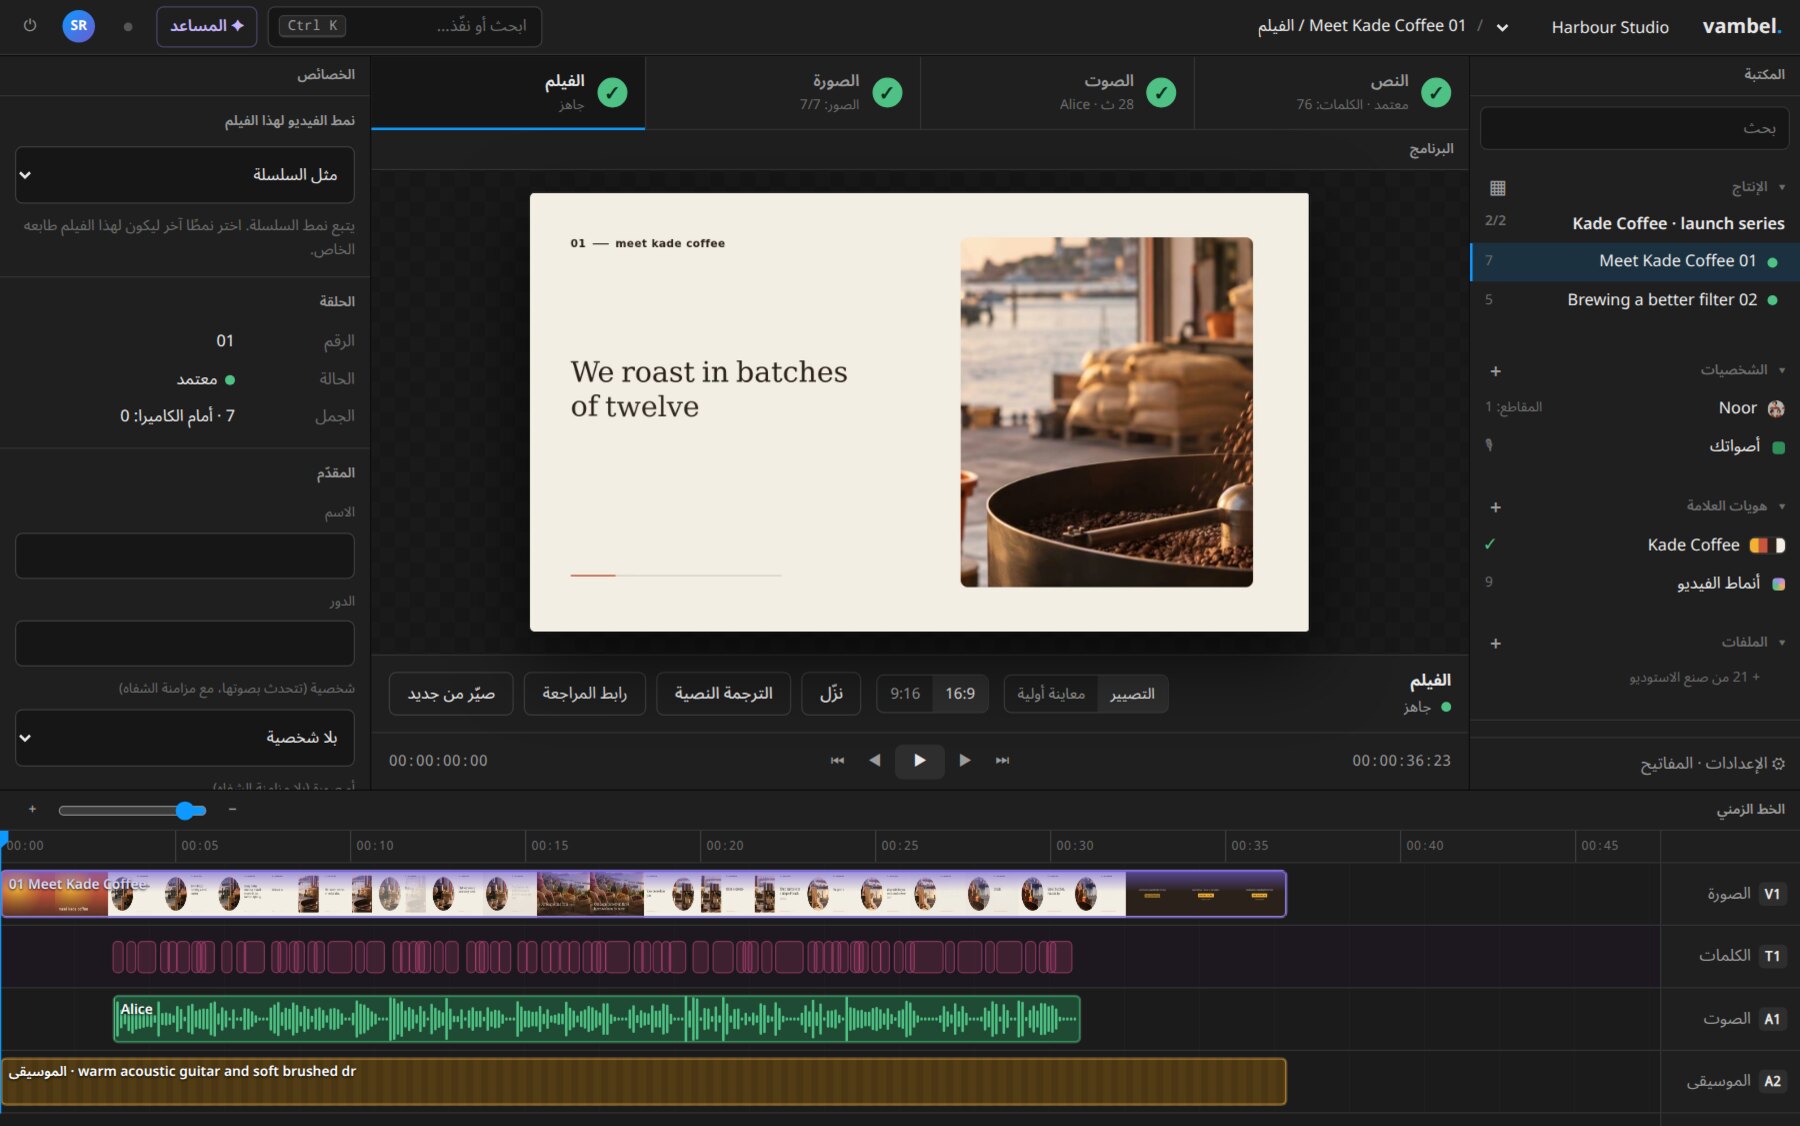Image resolution: width=1800 pixels, height=1126 pixels.
Task: Select the 16:9 aspect ratio
Action: (960, 694)
